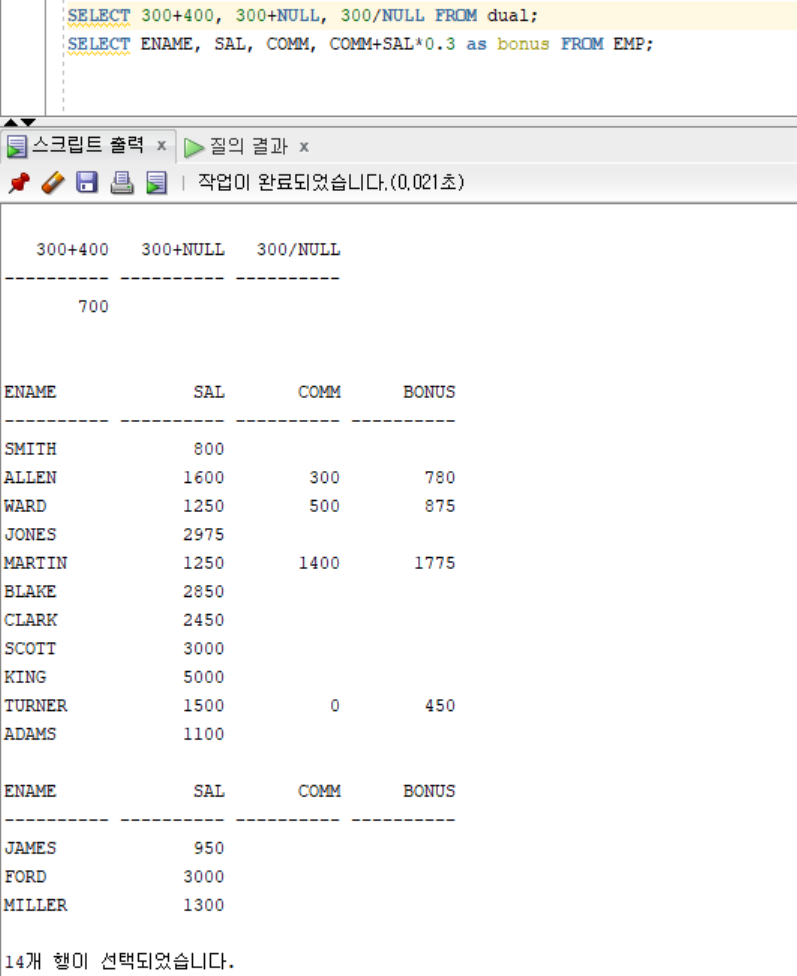Screen dimensions: 797x976
Task: Click the buffer script icon in output toolbar
Action: (x=156, y=183)
